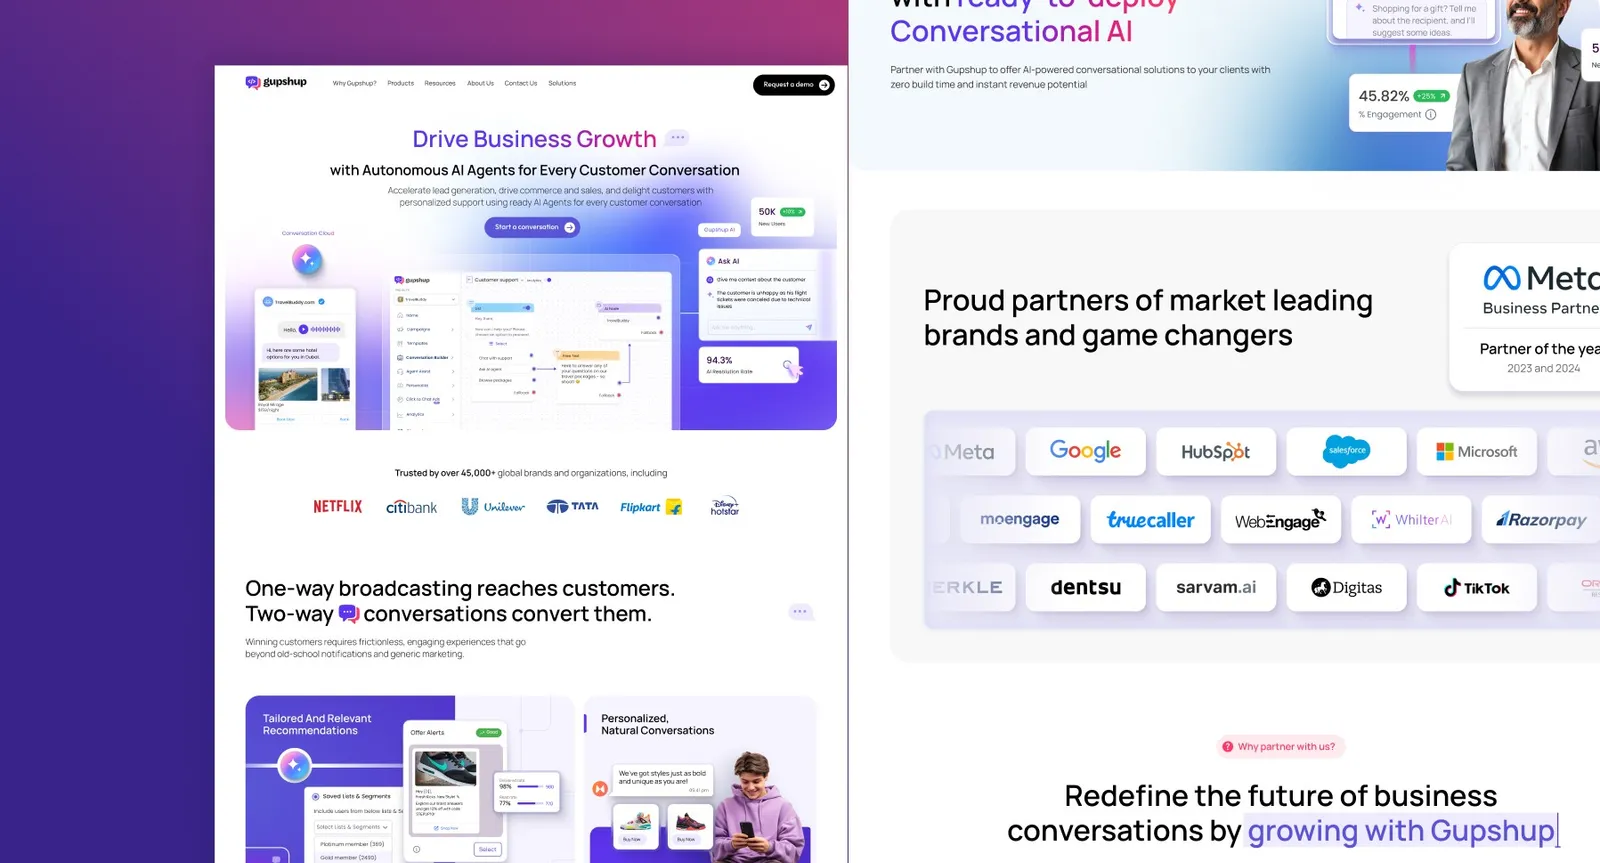Click the sparkle orb in Recommendations card
Image resolution: width=1600 pixels, height=863 pixels.
point(294,766)
